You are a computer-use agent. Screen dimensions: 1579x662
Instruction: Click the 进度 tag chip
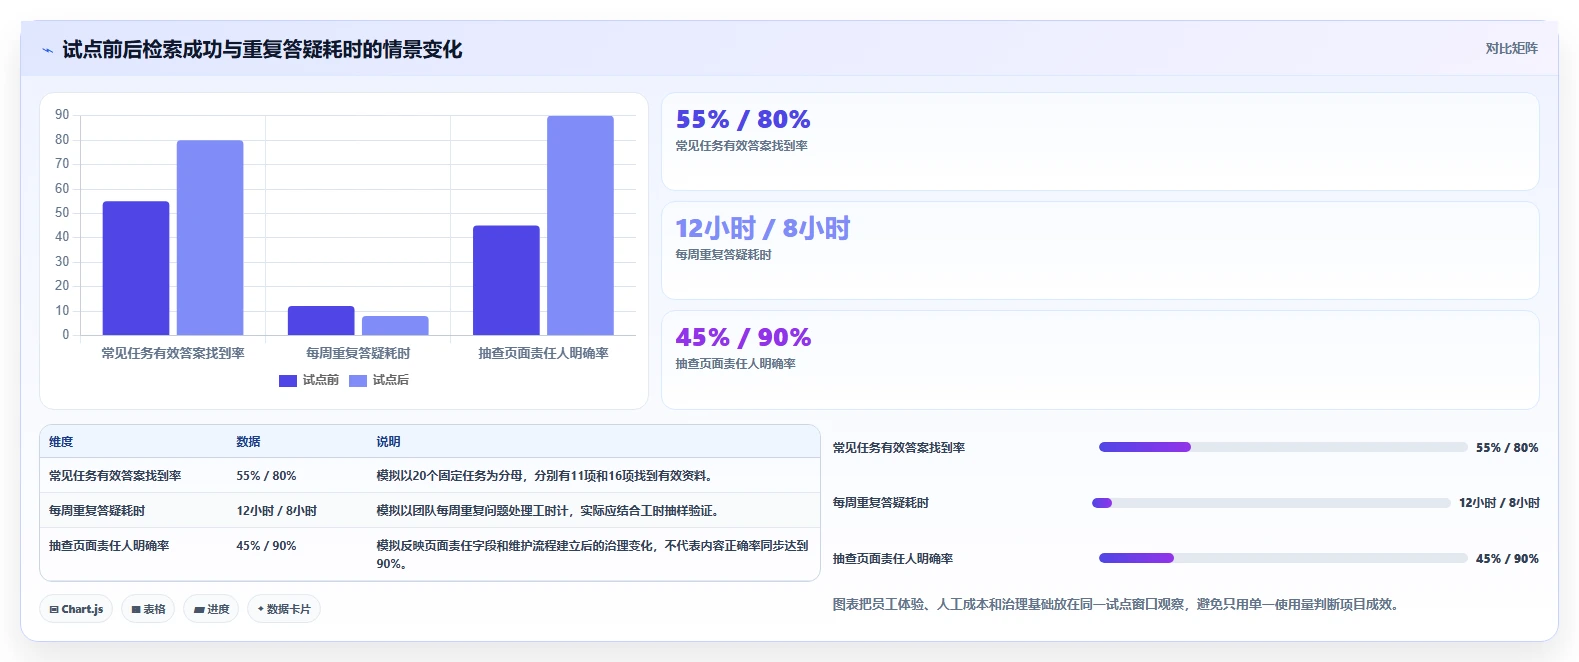pyautogui.click(x=211, y=609)
